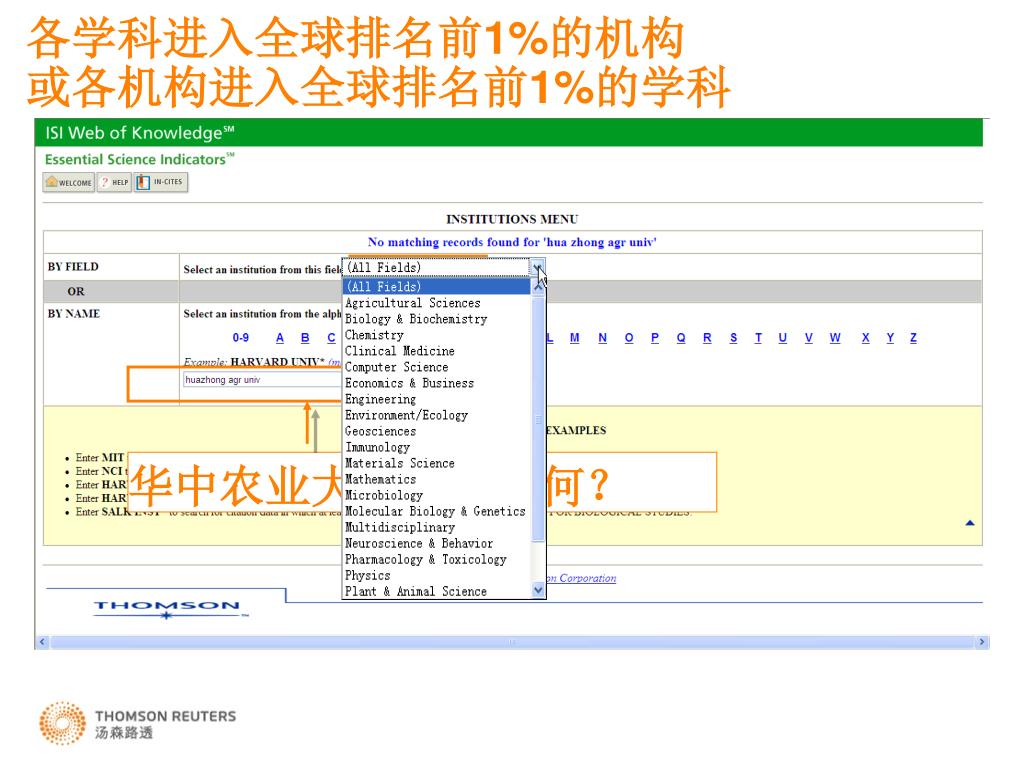Image resolution: width=1024 pixels, height=768 pixels.
Task: Browse institutions starting with Z
Action: 914,338
